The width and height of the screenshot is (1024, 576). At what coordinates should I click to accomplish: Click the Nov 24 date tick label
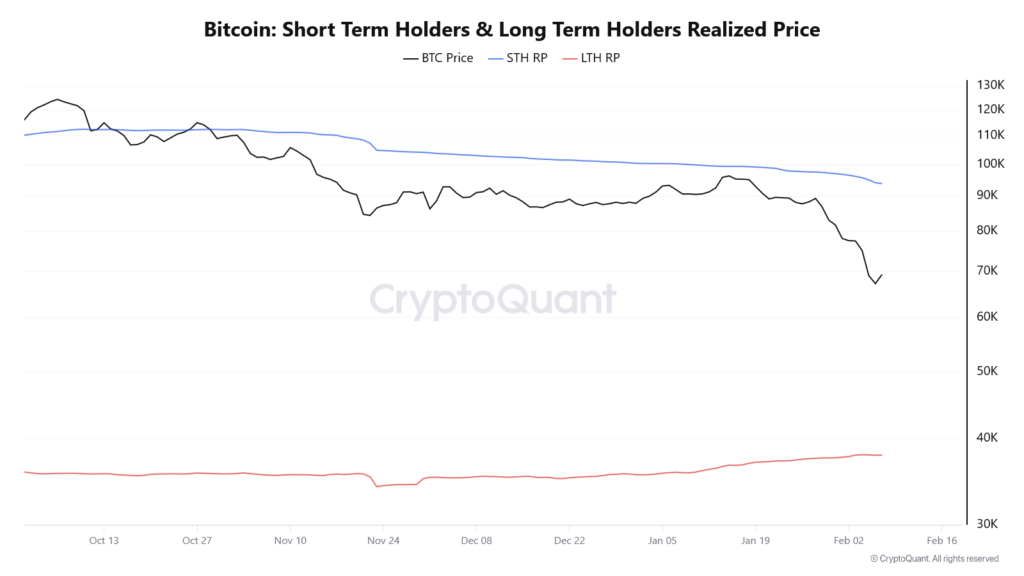click(383, 540)
